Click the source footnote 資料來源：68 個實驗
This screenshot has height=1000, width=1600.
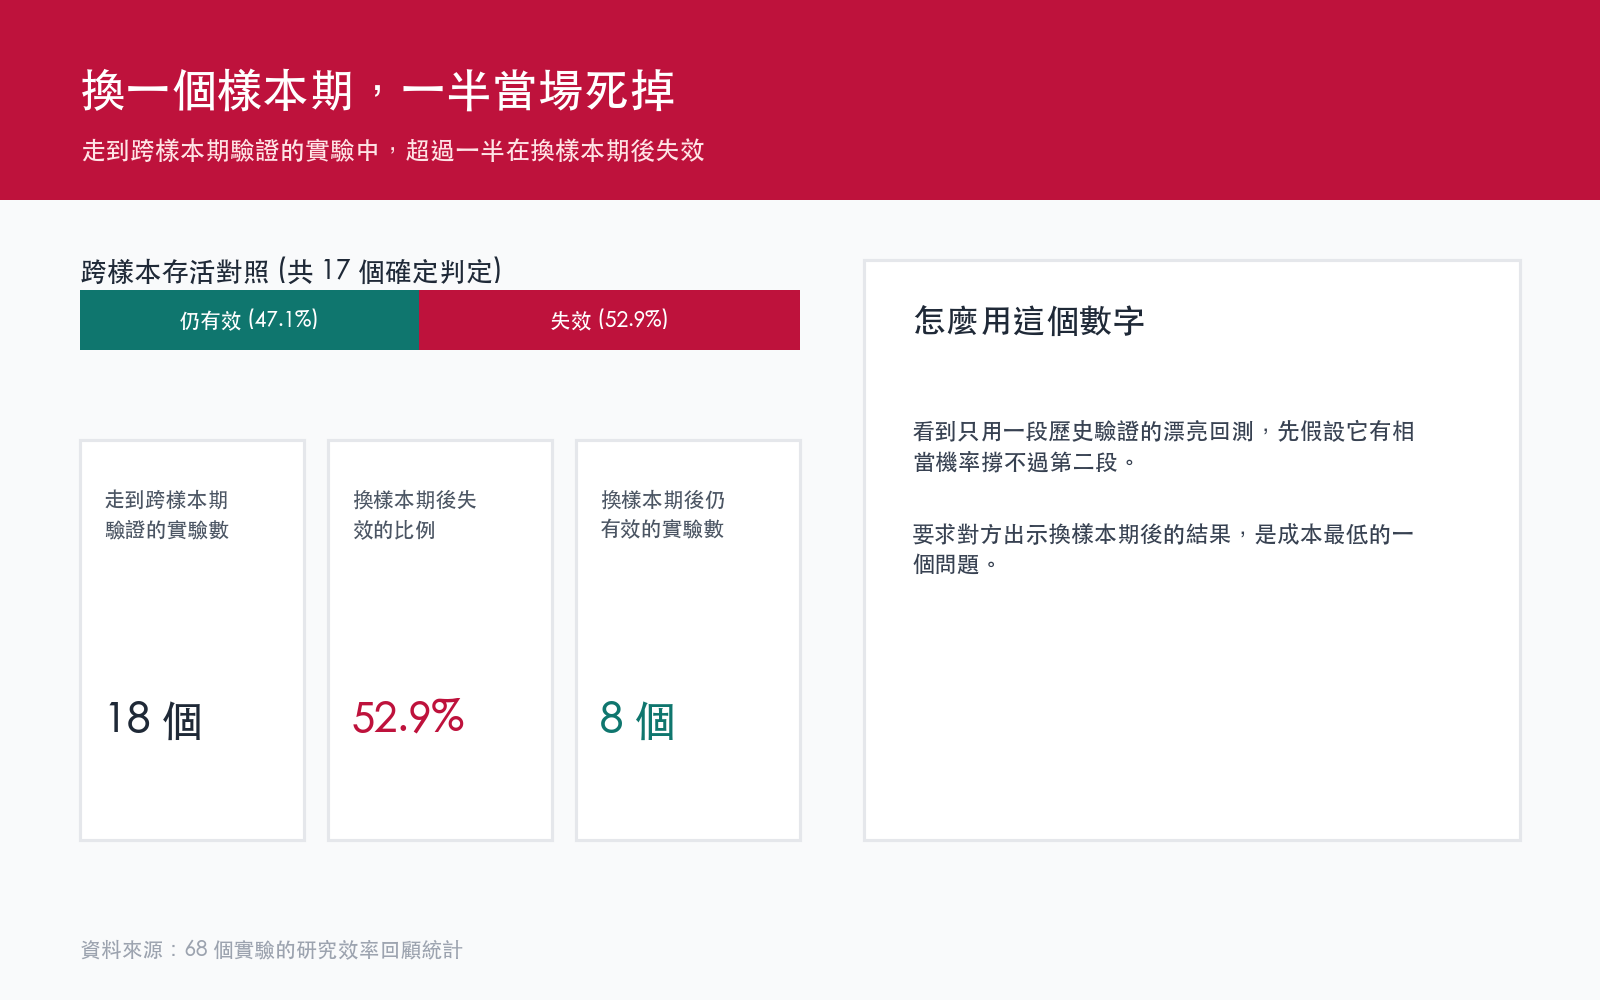pyautogui.click(x=271, y=949)
